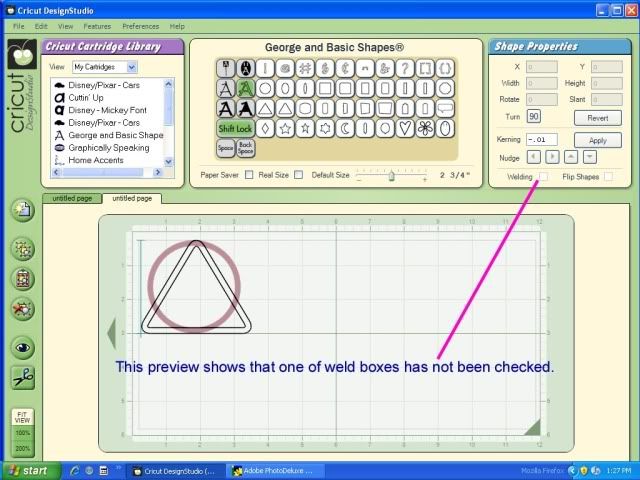The height and width of the screenshot is (480, 640).
Task: Select the outlined five-point star key
Action: [285, 129]
